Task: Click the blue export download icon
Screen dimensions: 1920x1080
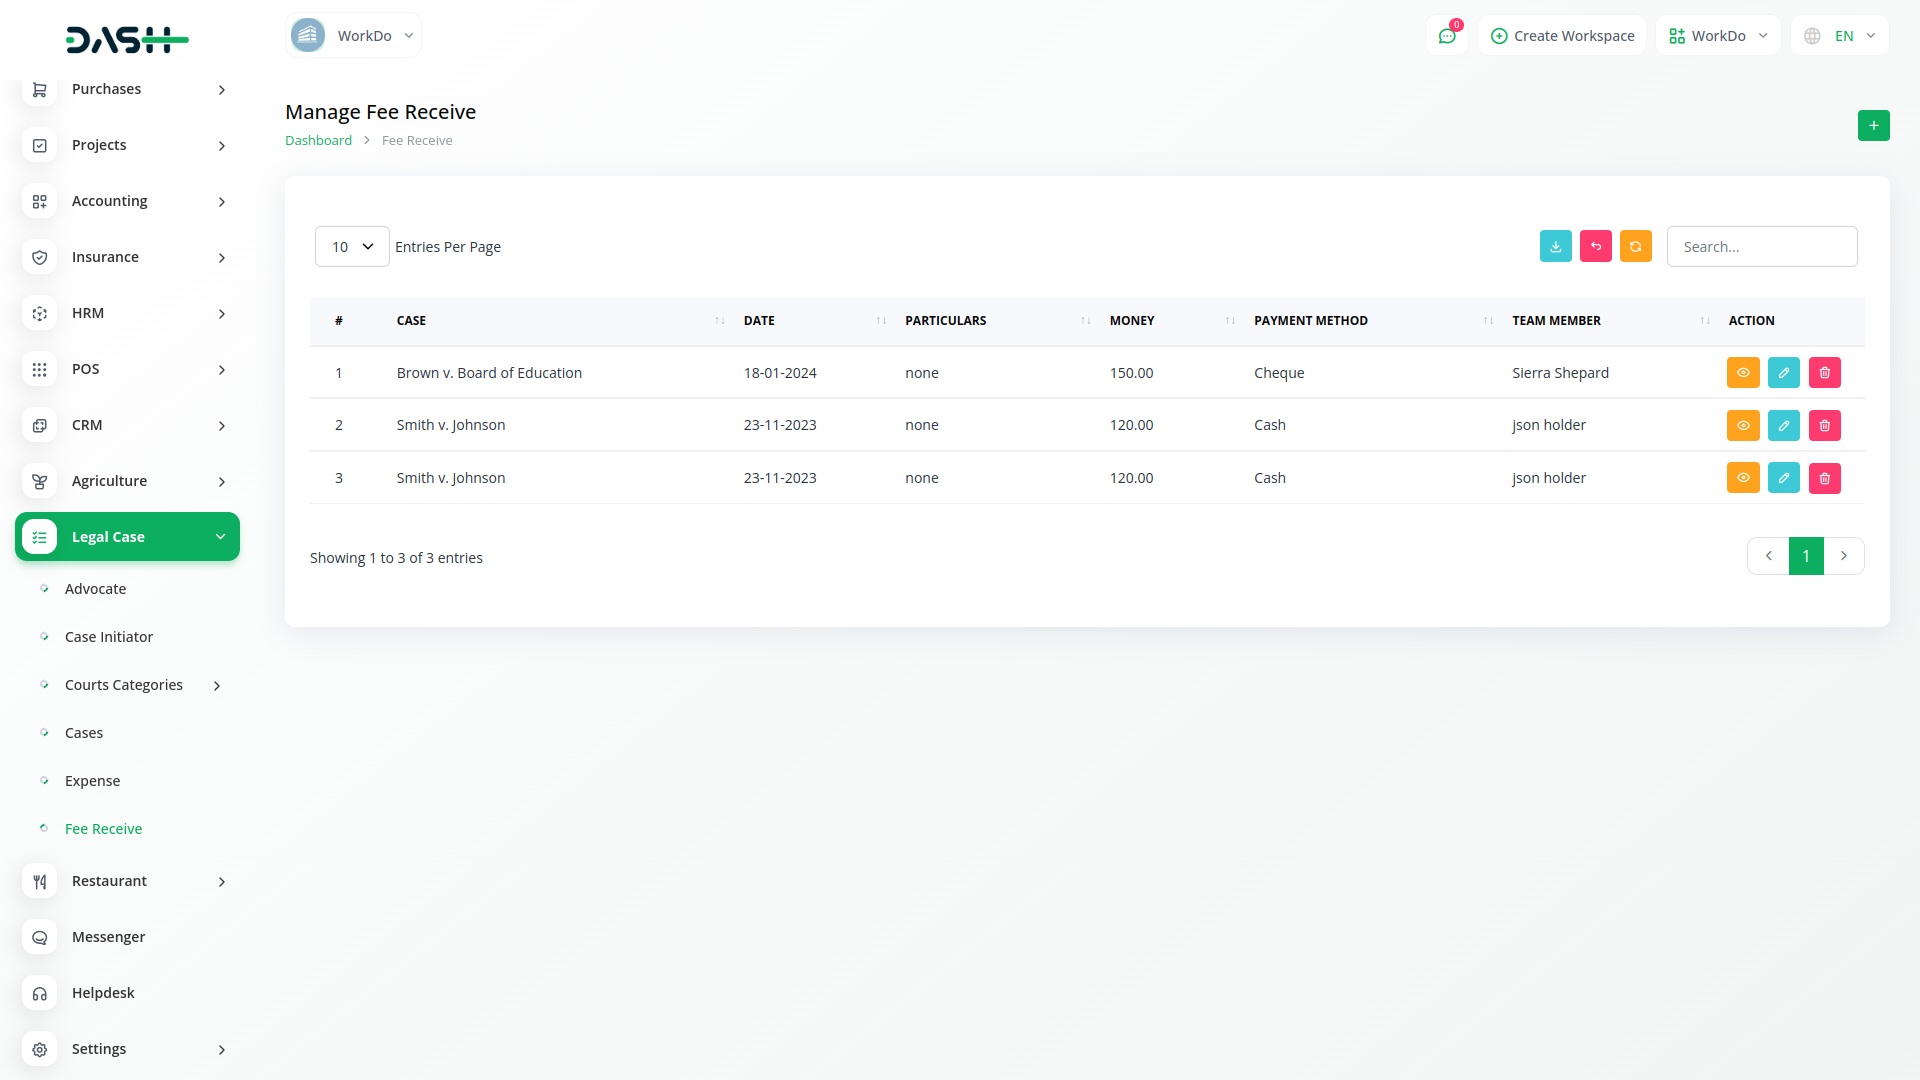Action: tap(1555, 247)
